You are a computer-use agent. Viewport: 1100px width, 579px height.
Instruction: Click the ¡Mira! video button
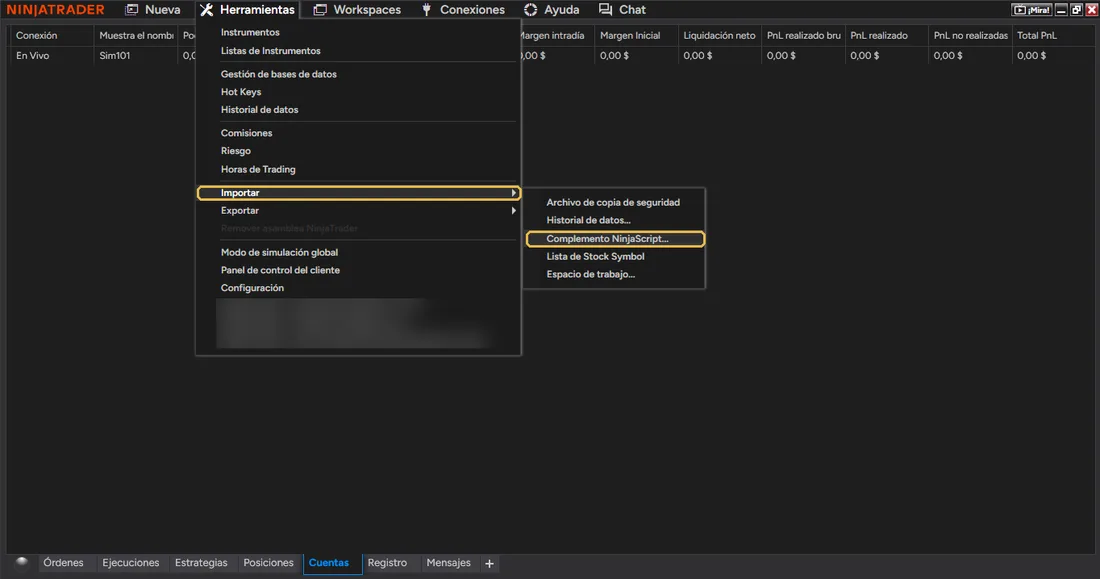coord(1031,10)
